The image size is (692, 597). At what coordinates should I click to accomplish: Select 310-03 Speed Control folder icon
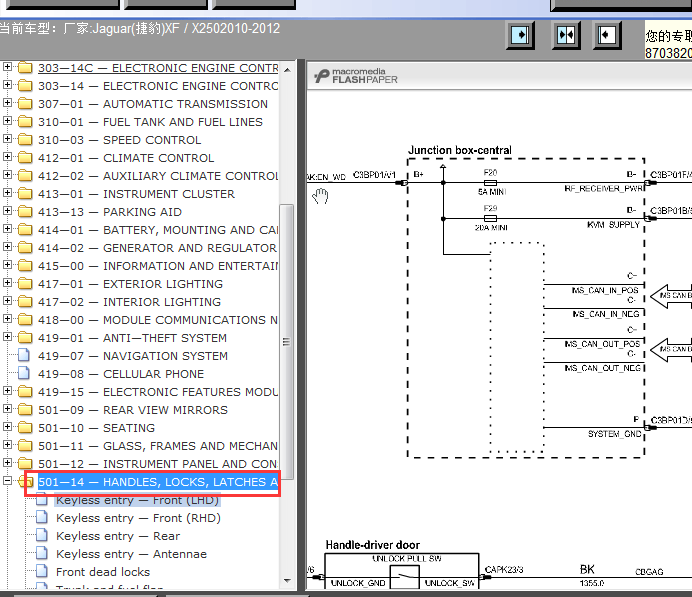25,139
